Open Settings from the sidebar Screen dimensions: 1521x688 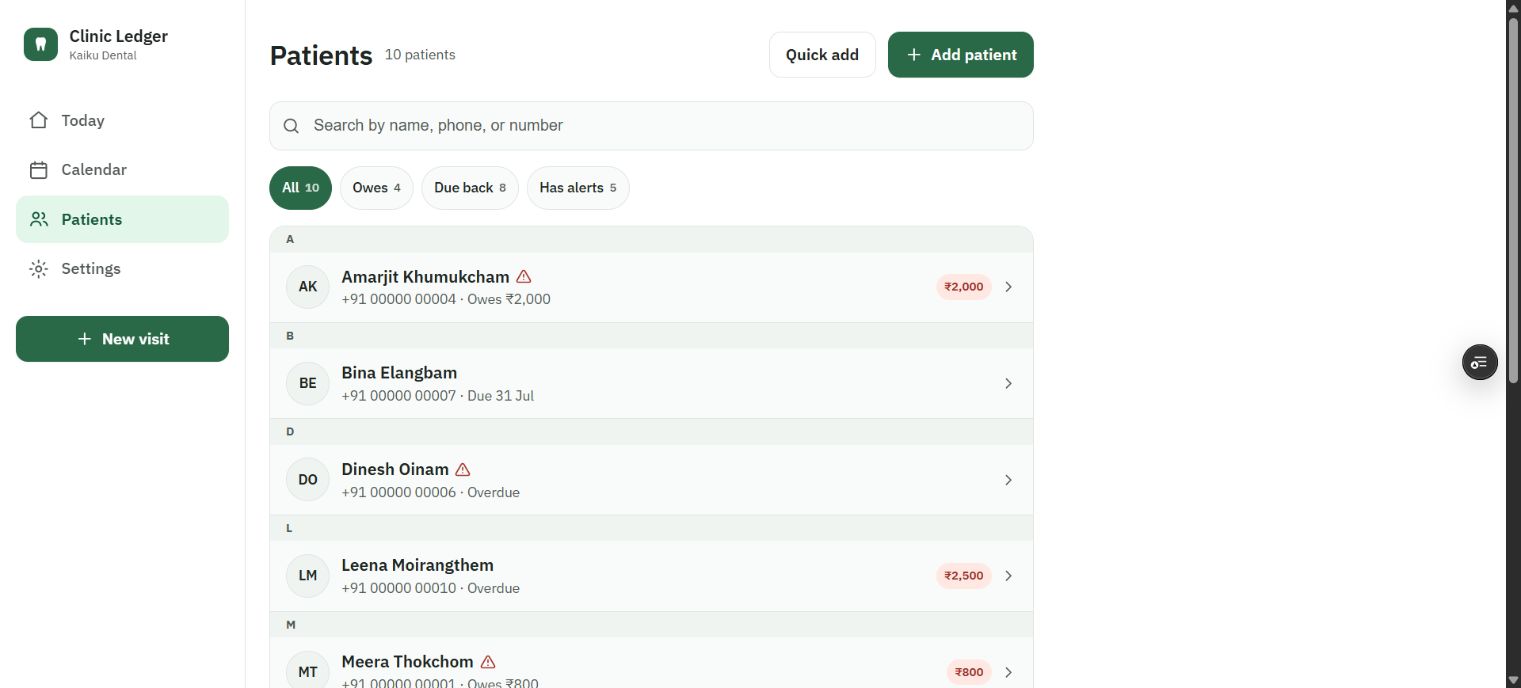tap(122, 269)
